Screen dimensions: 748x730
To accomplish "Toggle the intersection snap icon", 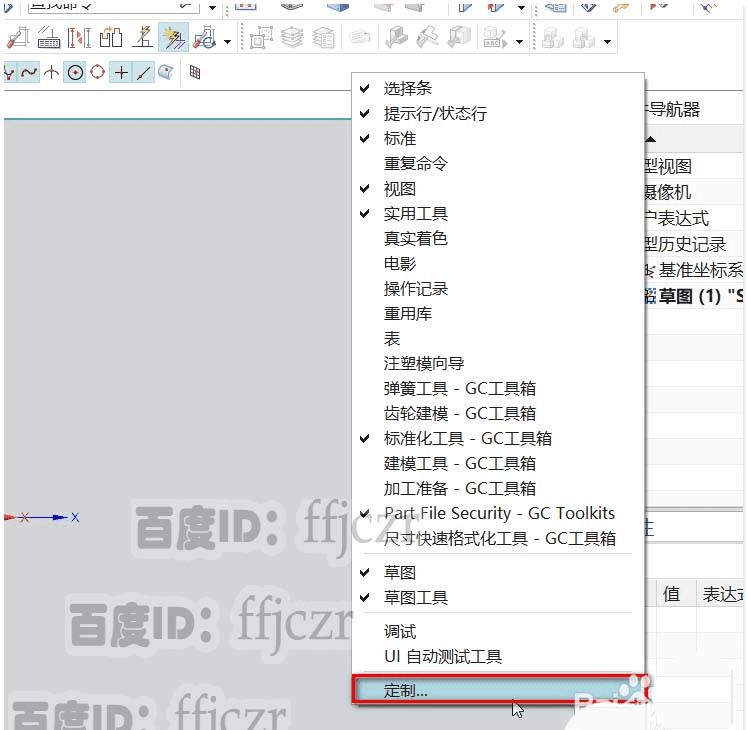I will click(52, 73).
